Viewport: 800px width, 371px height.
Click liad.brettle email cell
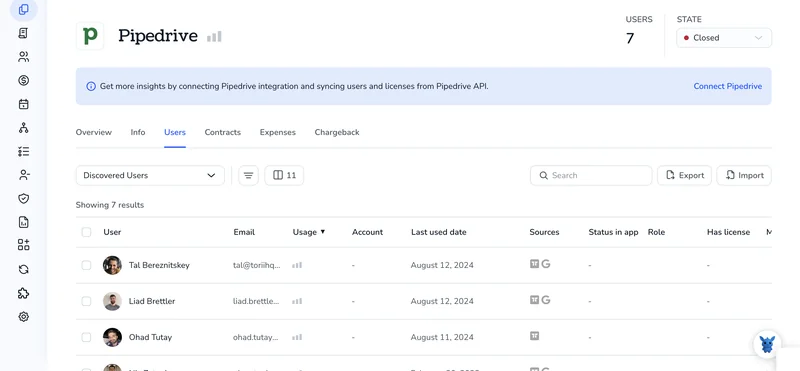tap(256, 301)
